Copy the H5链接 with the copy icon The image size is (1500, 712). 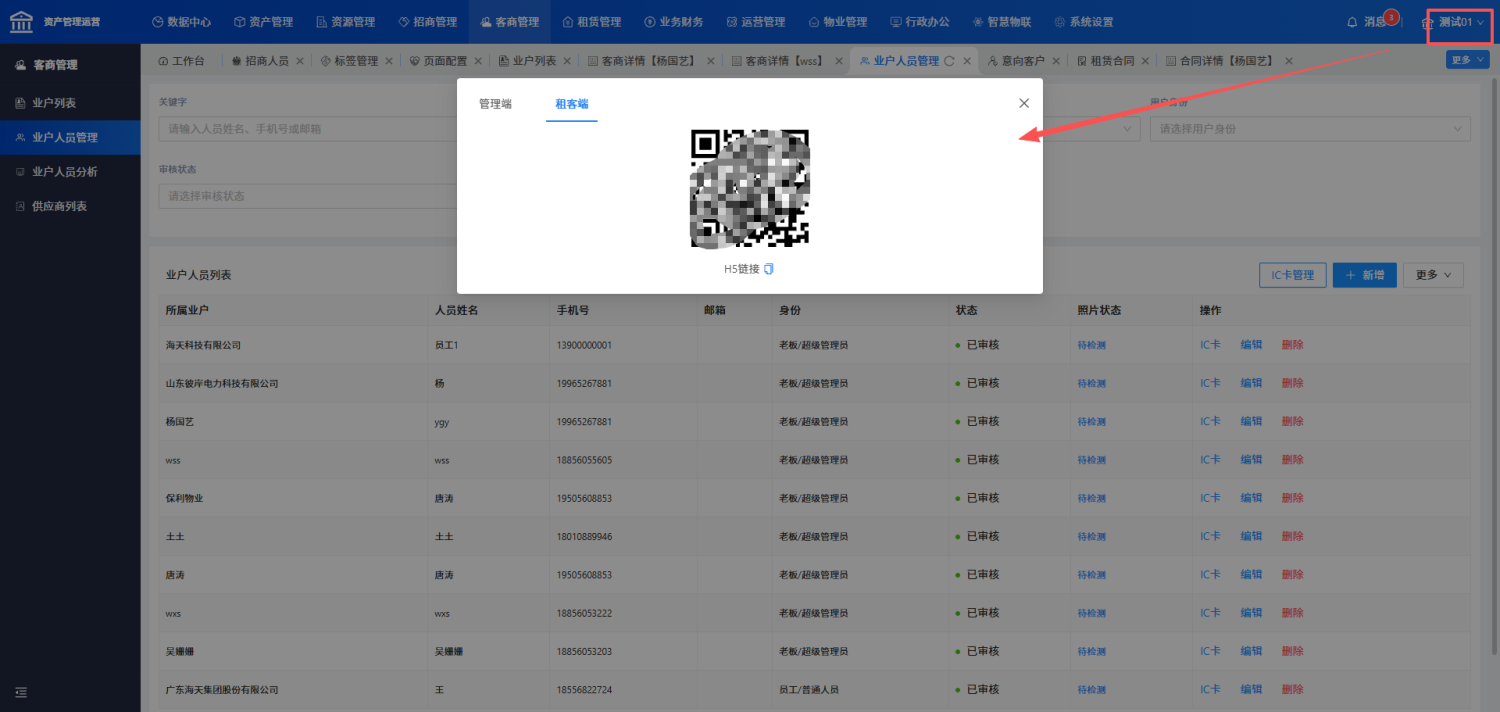(x=769, y=269)
